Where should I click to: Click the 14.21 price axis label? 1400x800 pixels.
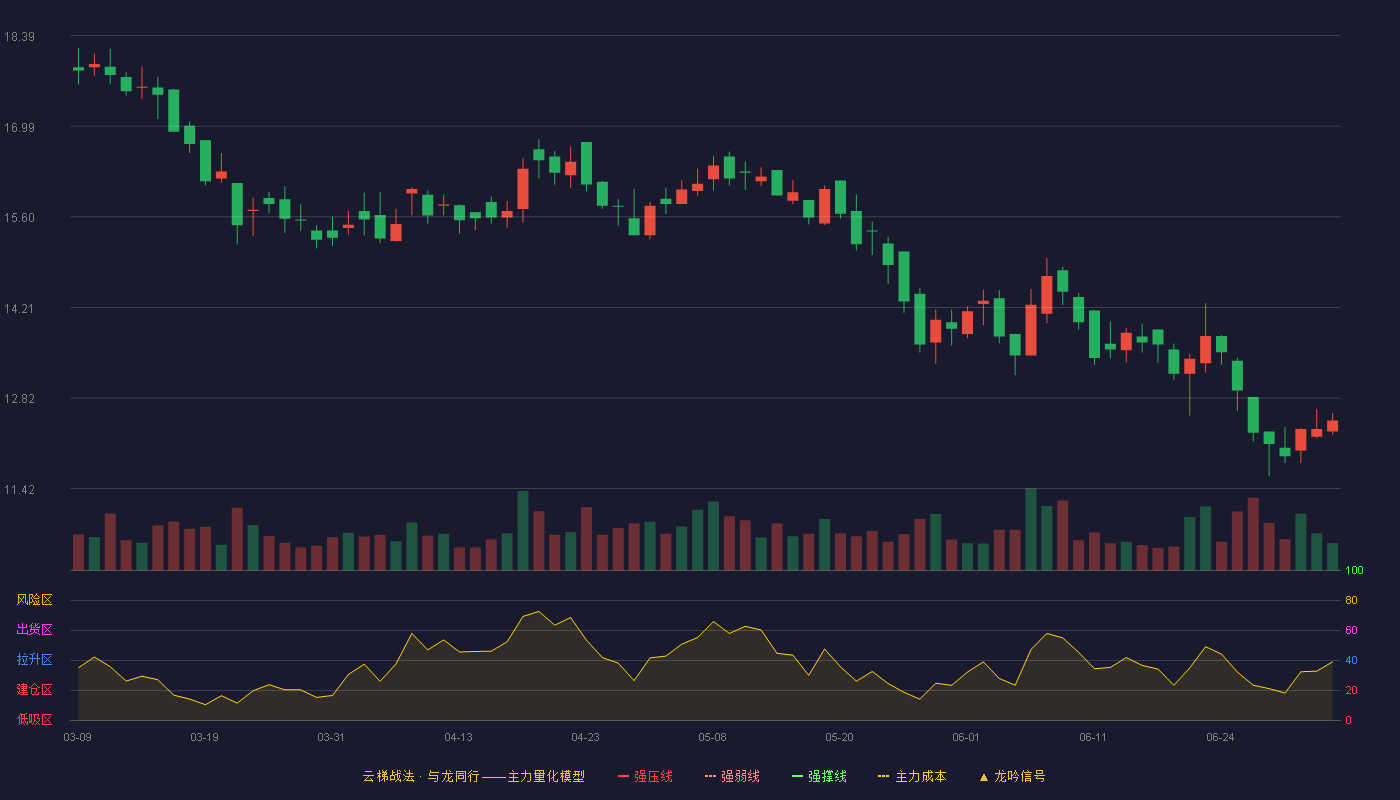[19, 309]
